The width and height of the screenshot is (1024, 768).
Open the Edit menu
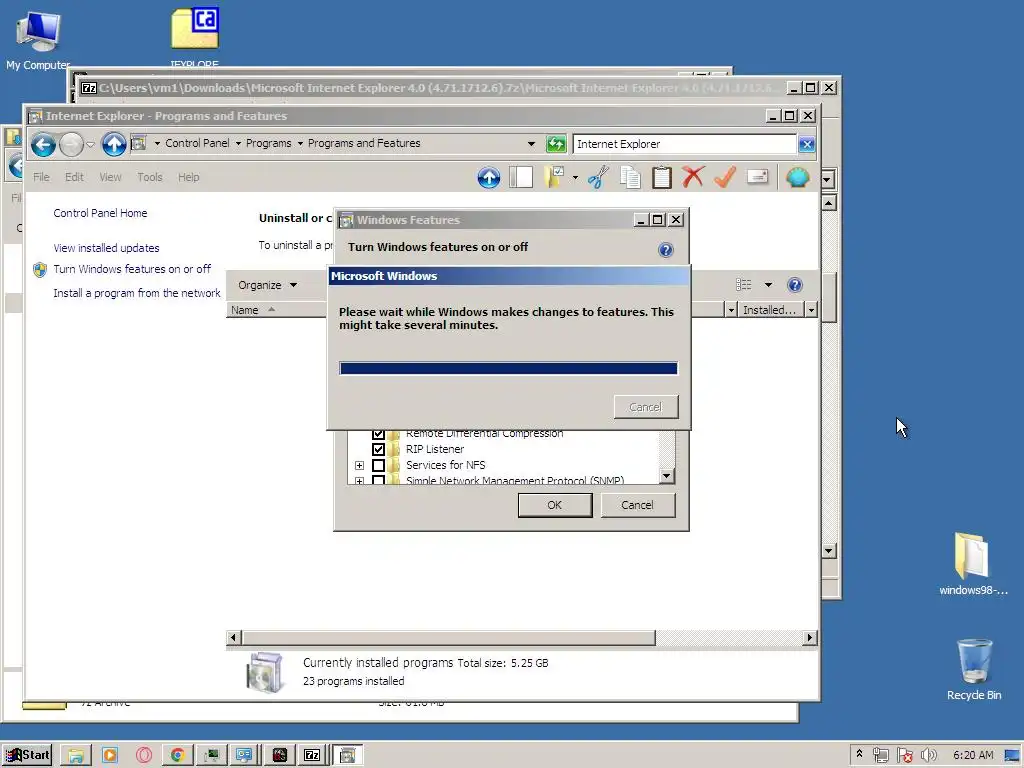(x=74, y=177)
